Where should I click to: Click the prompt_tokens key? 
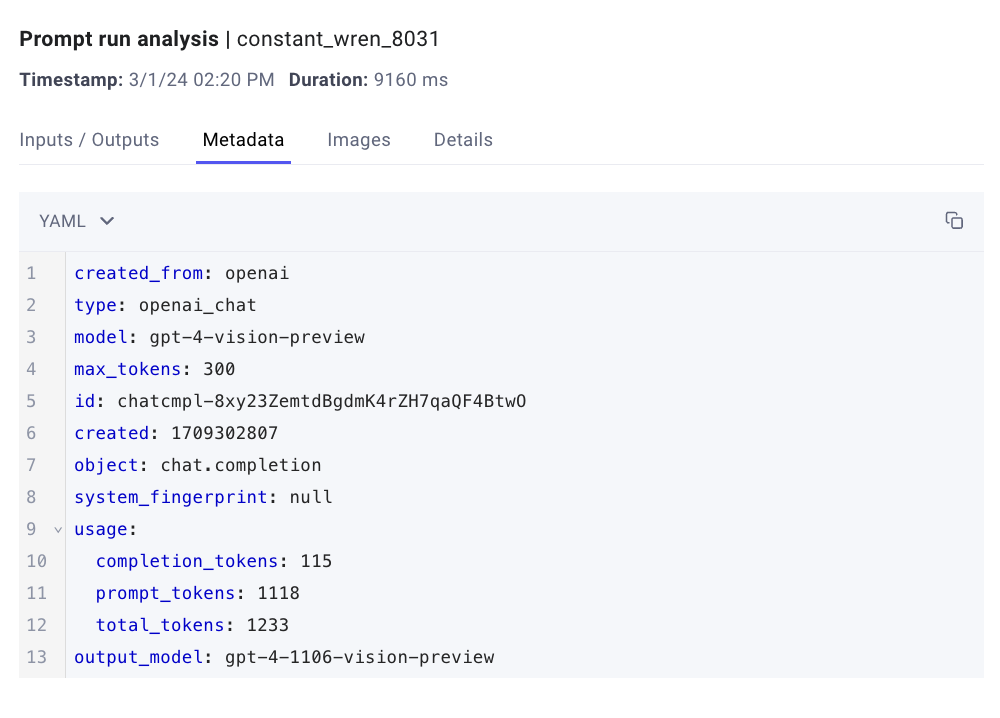[165, 593]
